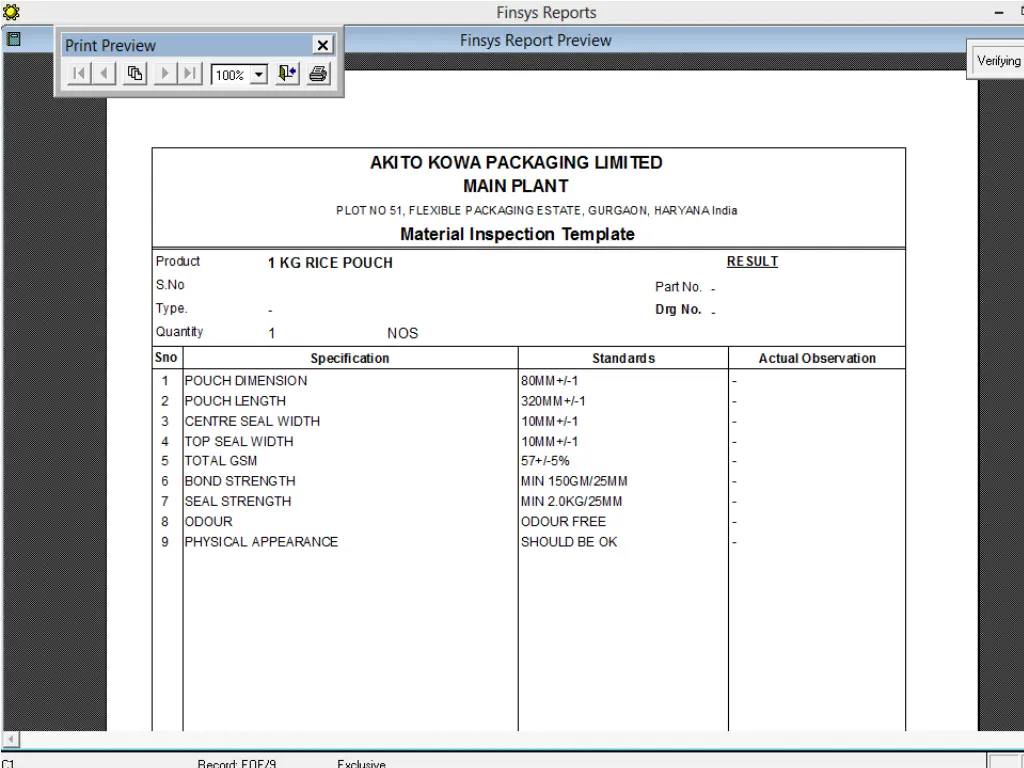Click the green icon beside Finsys Report Preview

(x=13, y=39)
